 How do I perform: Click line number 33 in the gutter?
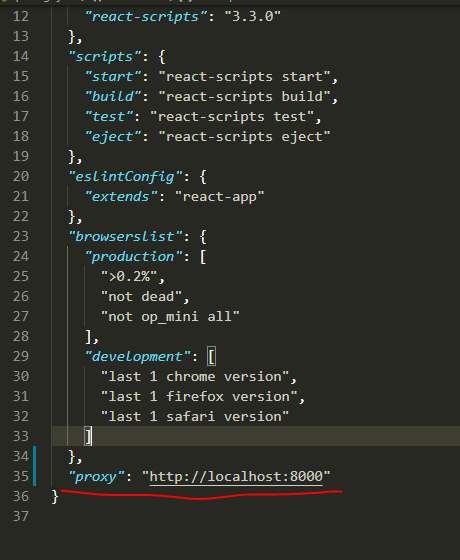21,436
